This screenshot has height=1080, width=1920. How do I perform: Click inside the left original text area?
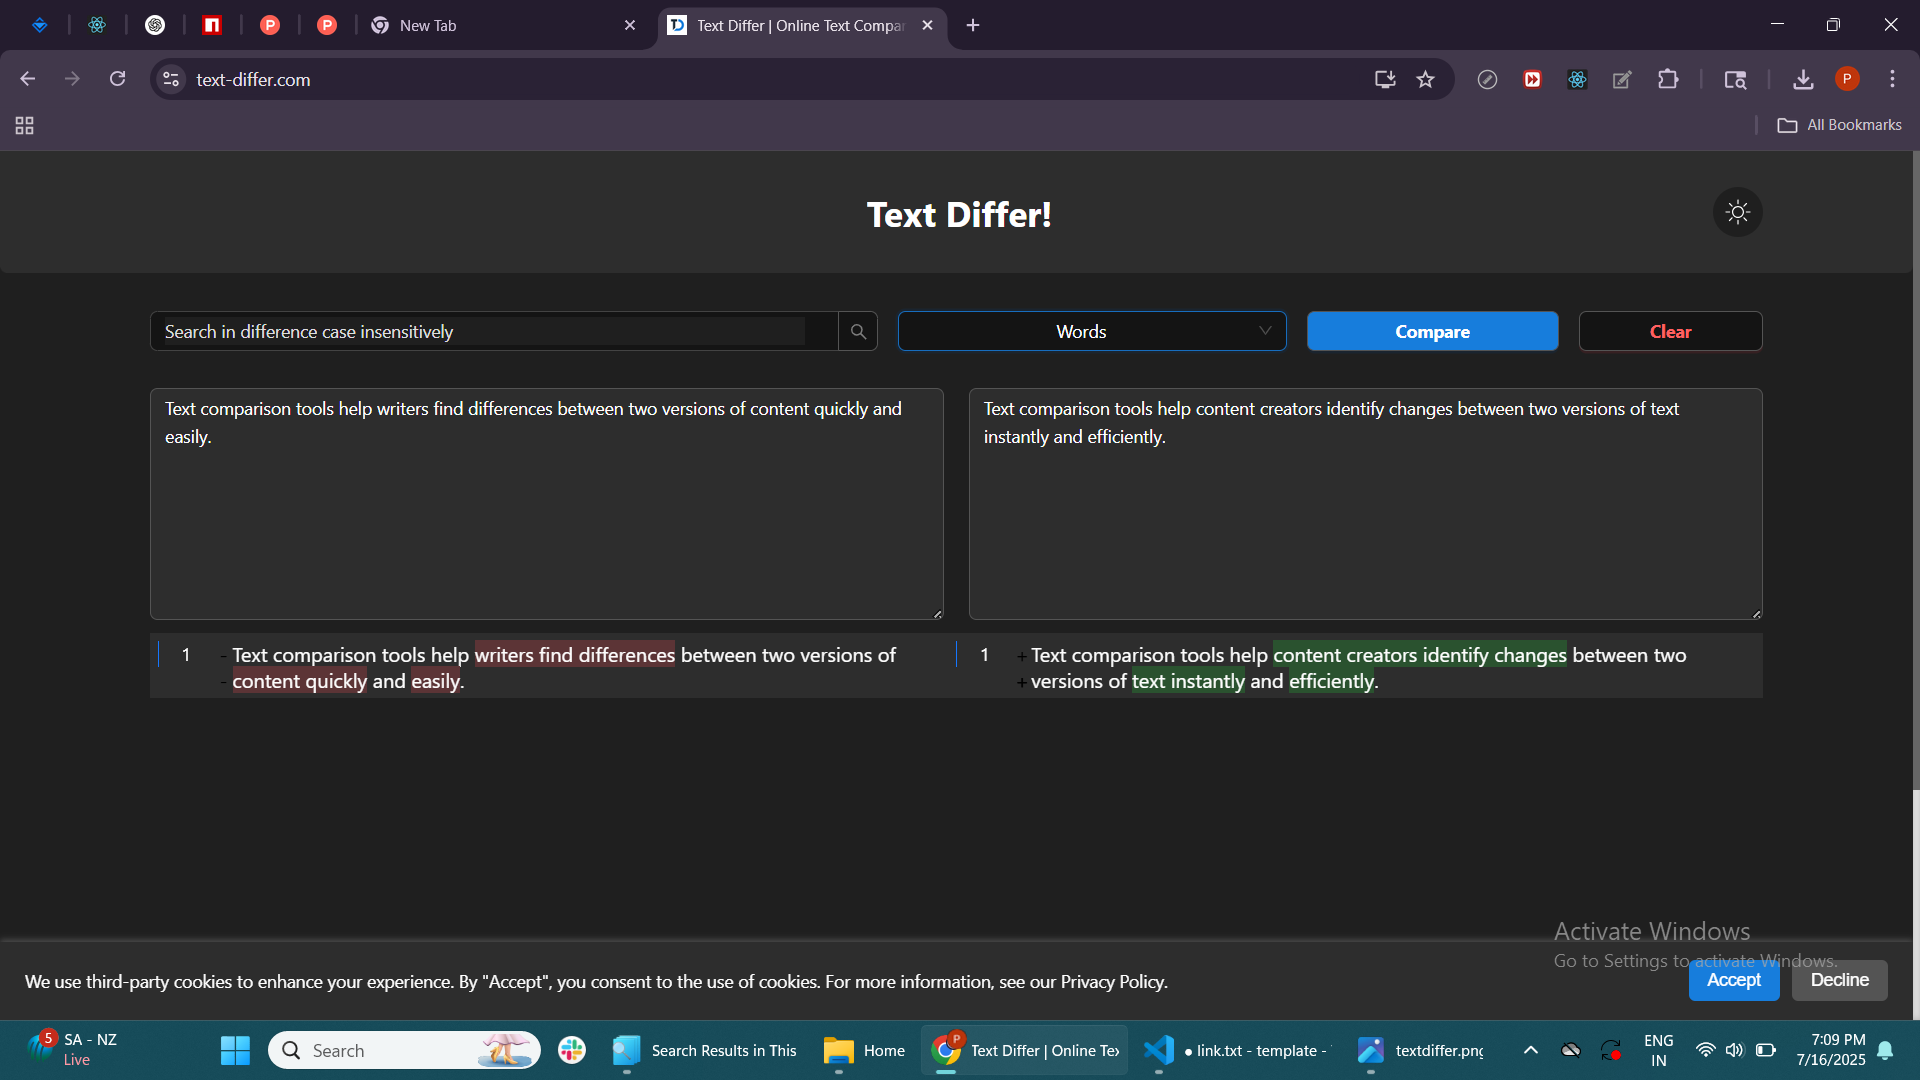pyautogui.click(x=546, y=504)
